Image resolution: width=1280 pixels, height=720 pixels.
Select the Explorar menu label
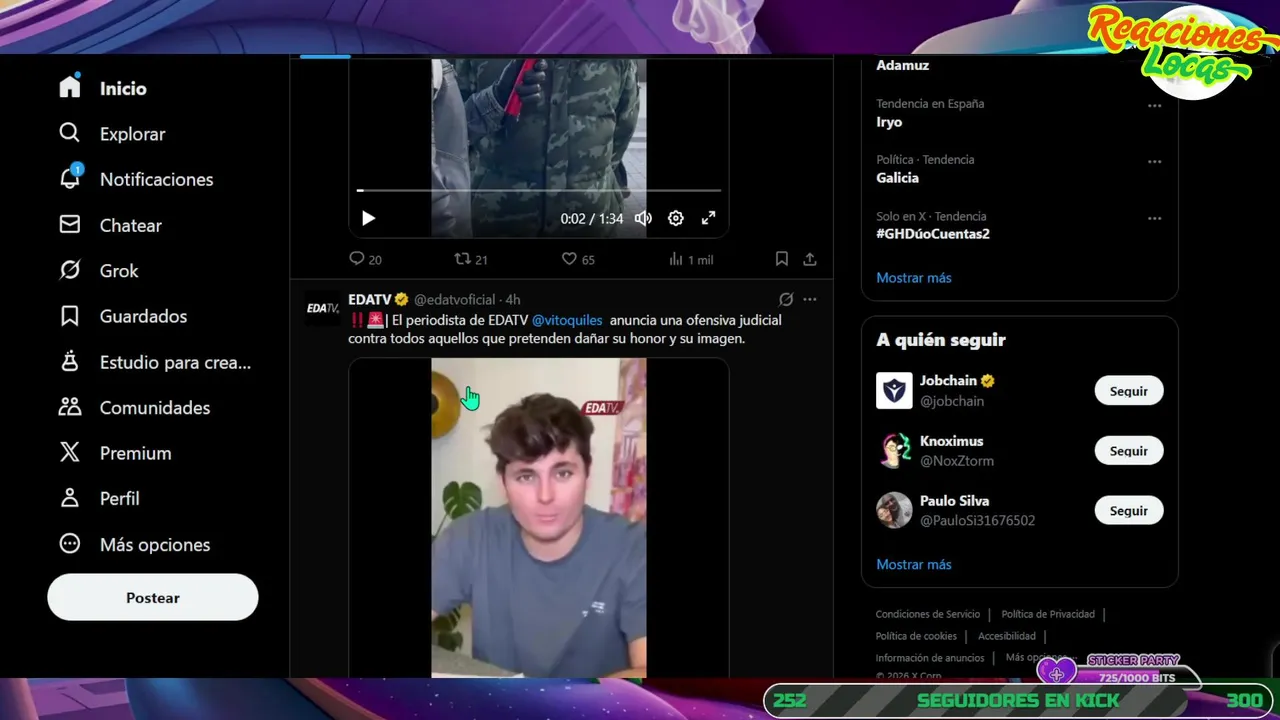click(x=132, y=134)
